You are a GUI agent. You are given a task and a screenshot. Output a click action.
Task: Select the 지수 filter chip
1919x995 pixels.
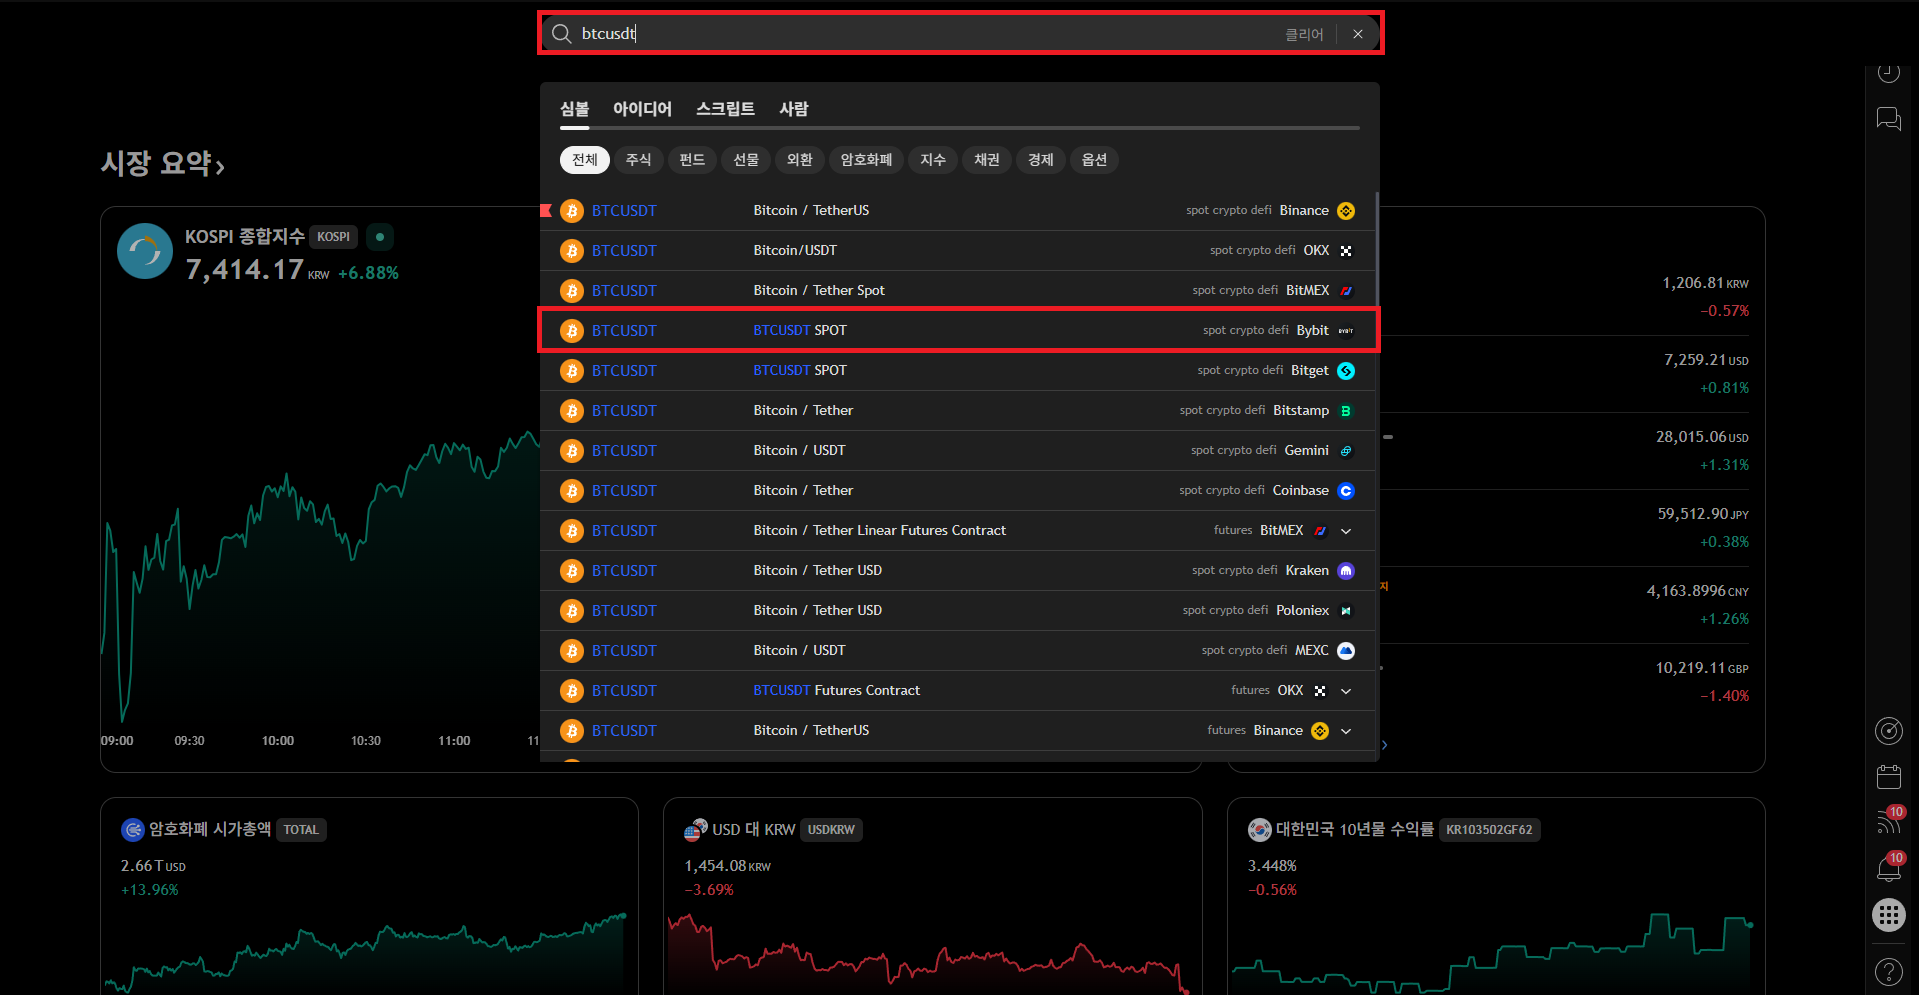(x=933, y=160)
